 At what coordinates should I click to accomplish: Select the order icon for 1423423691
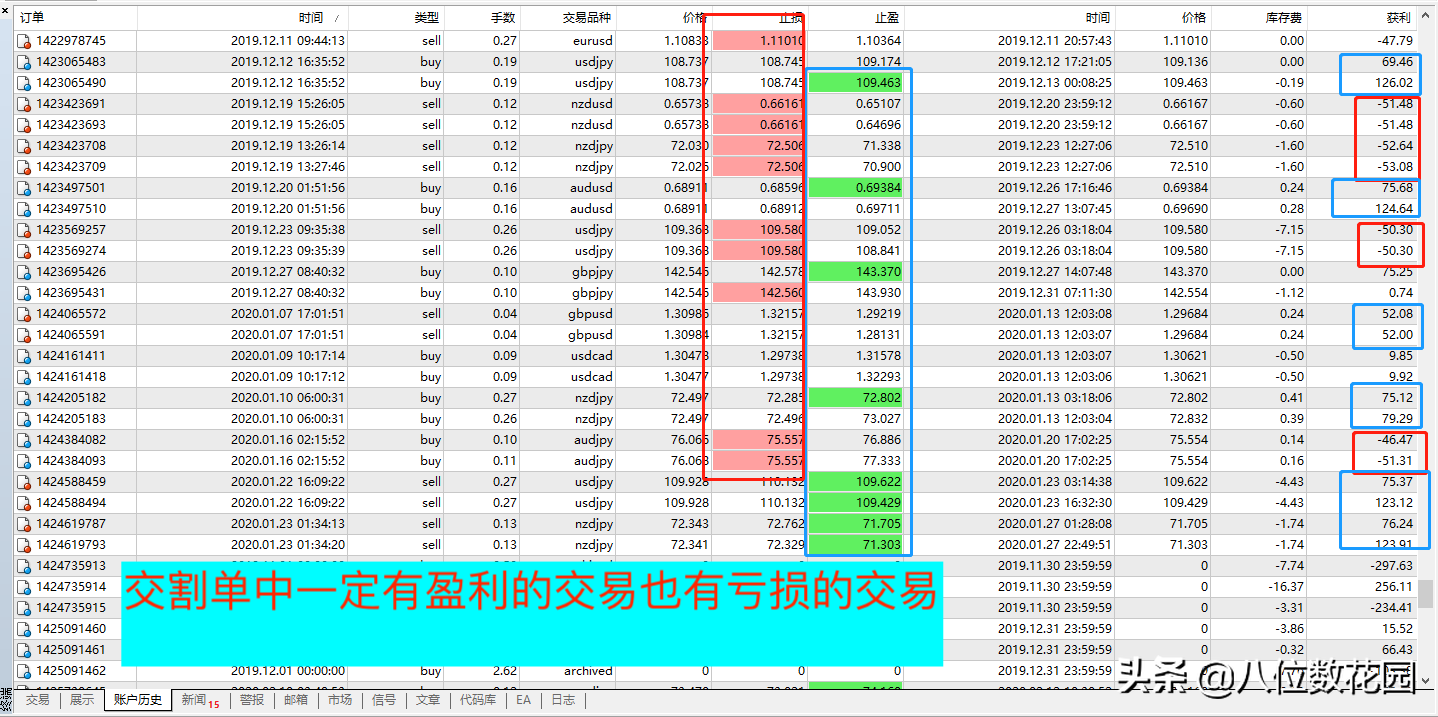pos(25,104)
